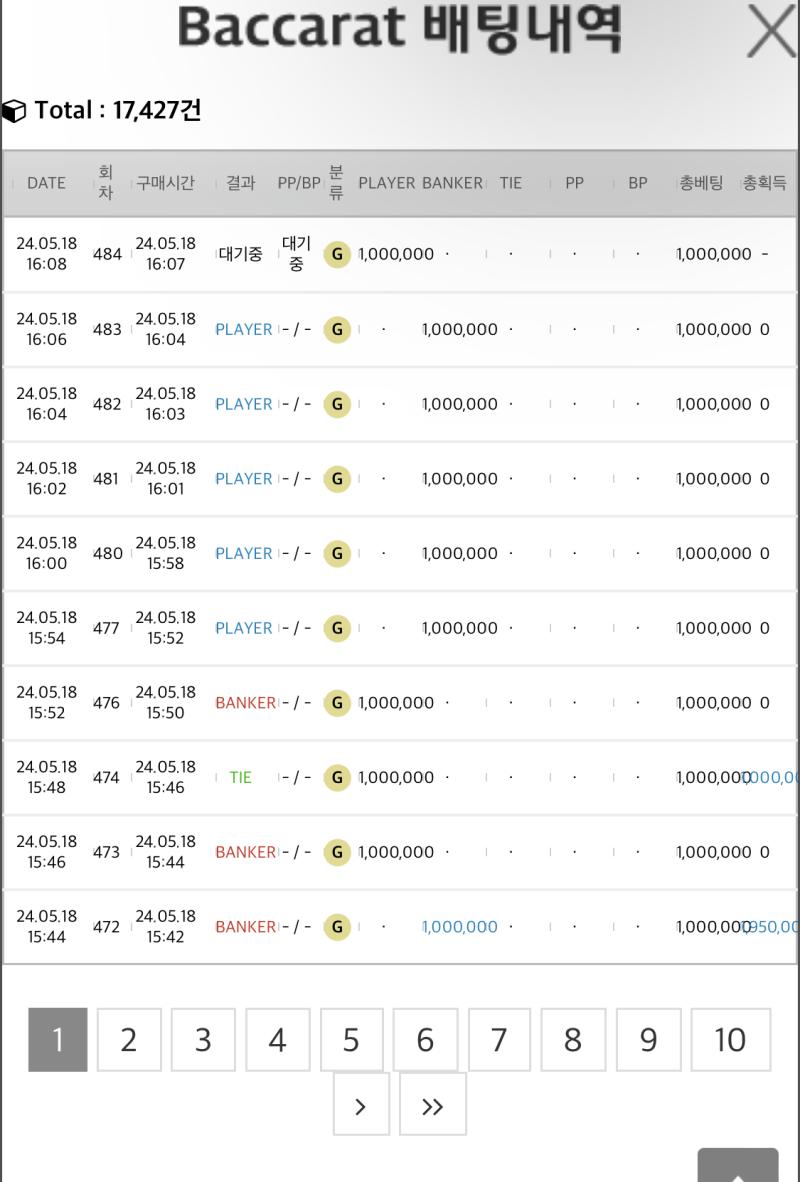Image resolution: width=800 pixels, height=1182 pixels.
Task: Click the 1,000,000 player bet in round 476
Action: (396, 703)
